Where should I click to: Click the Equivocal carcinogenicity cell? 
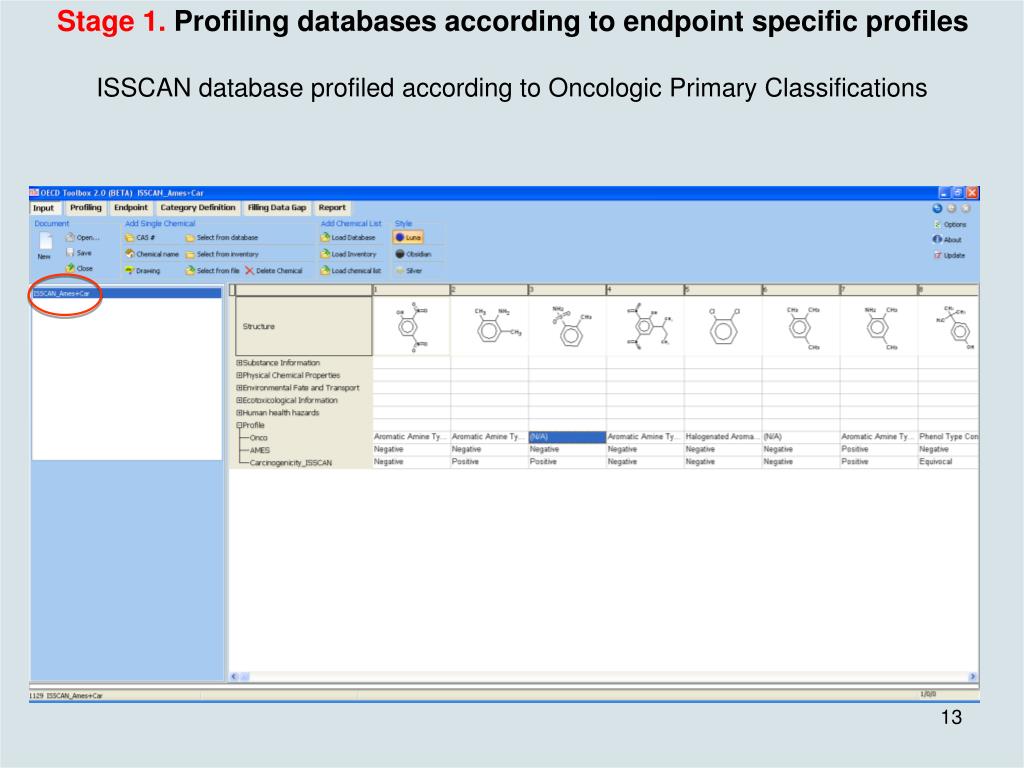[948, 462]
